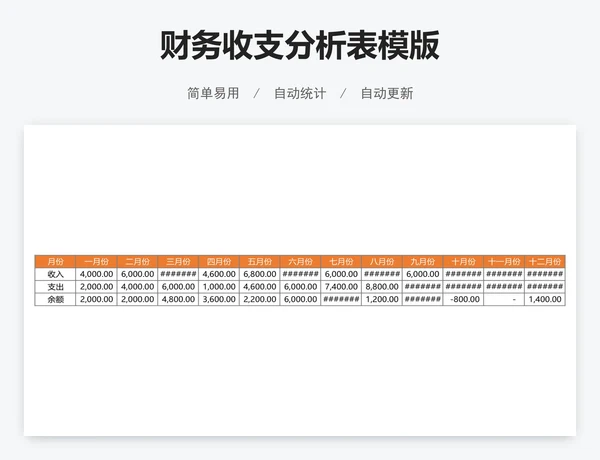The height and width of the screenshot is (460, 600).
Task: Click 收入 value 6,800.00 under 五月份
Action: click(x=260, y=274)
